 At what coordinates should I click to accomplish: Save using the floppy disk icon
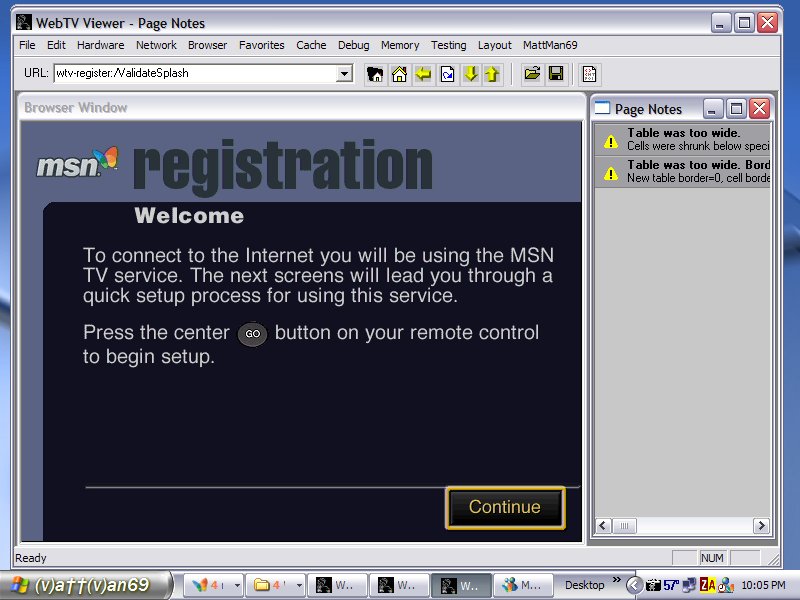(556, 74)
